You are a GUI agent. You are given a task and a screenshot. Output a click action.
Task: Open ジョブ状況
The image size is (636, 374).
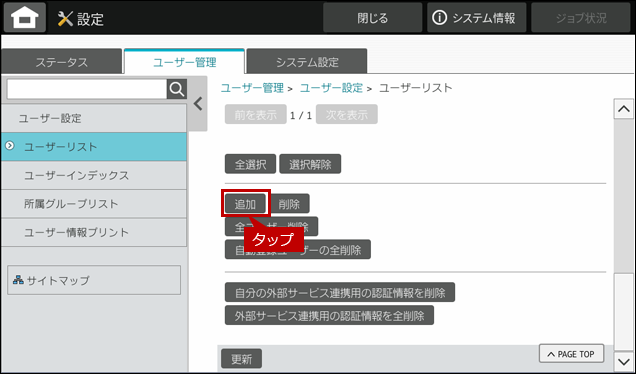click(581, 18)
